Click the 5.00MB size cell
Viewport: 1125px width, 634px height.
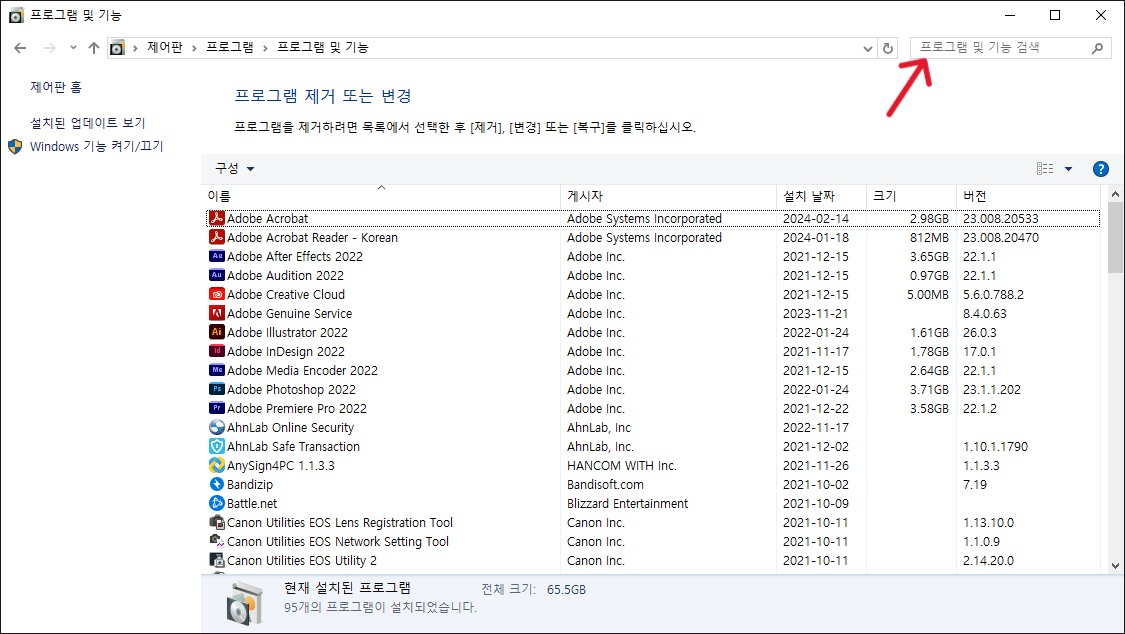coord(928,294)
